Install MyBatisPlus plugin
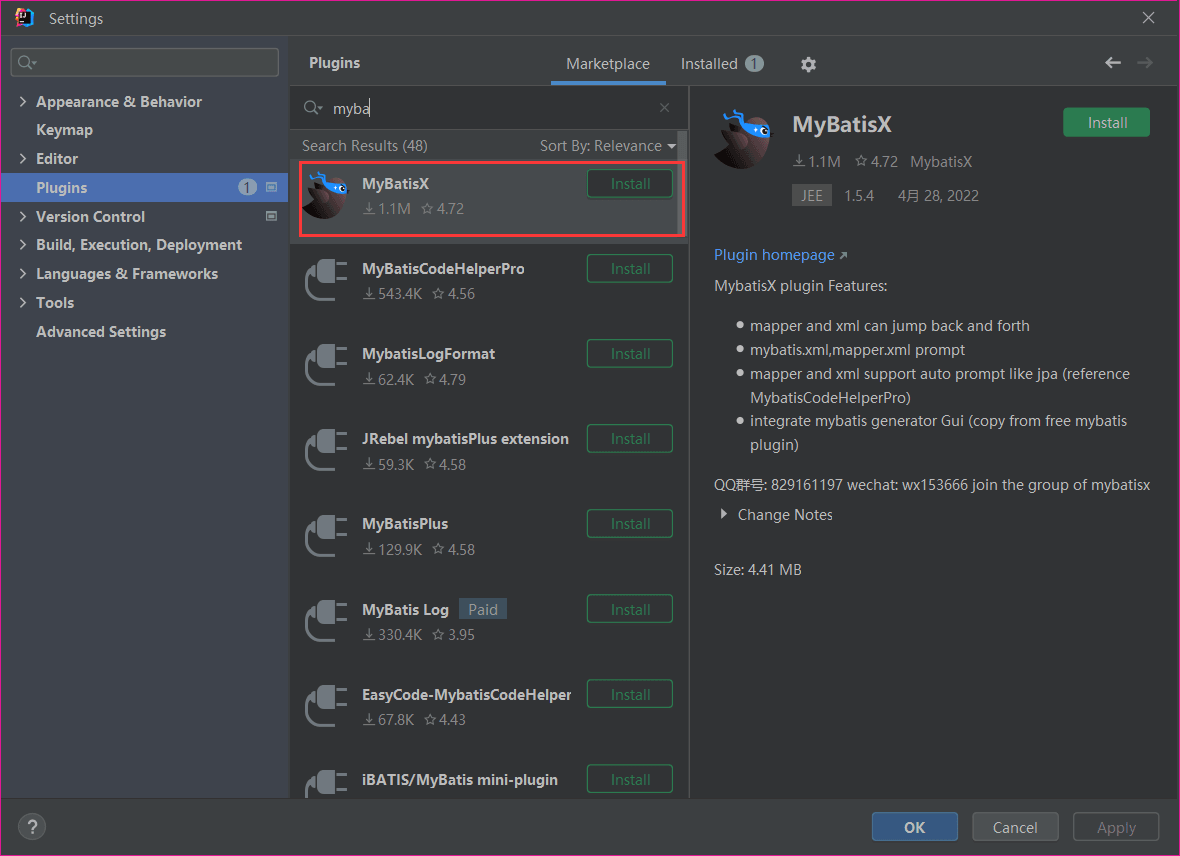Screen dimensions: 1180x856 tap(630, 524)
